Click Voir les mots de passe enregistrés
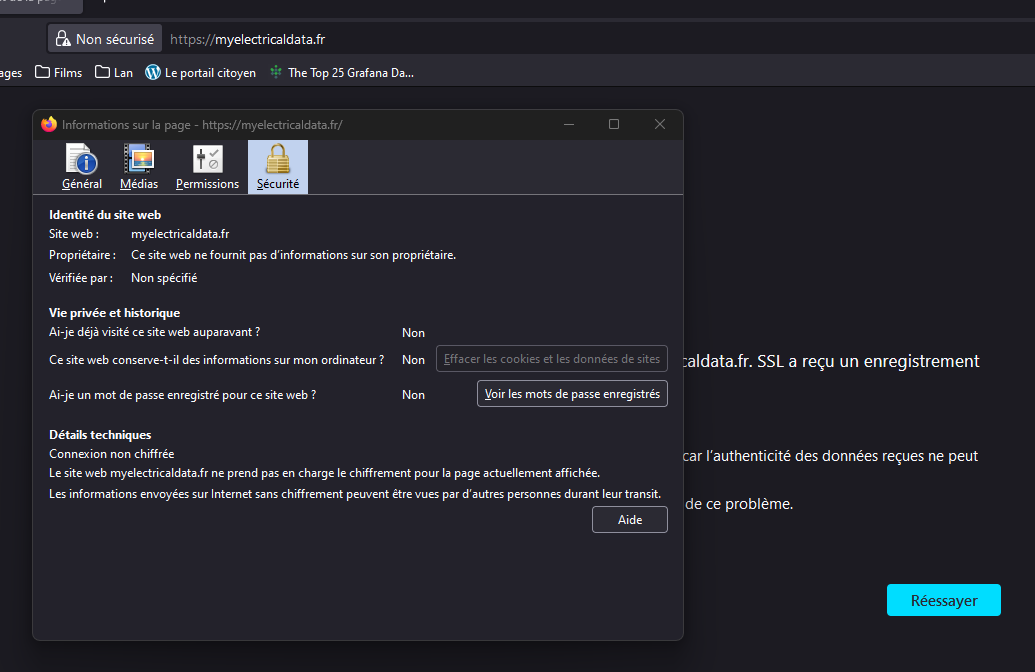This screenshot has height=672, width=1035. pyautogui.click(x=571, y=393)
